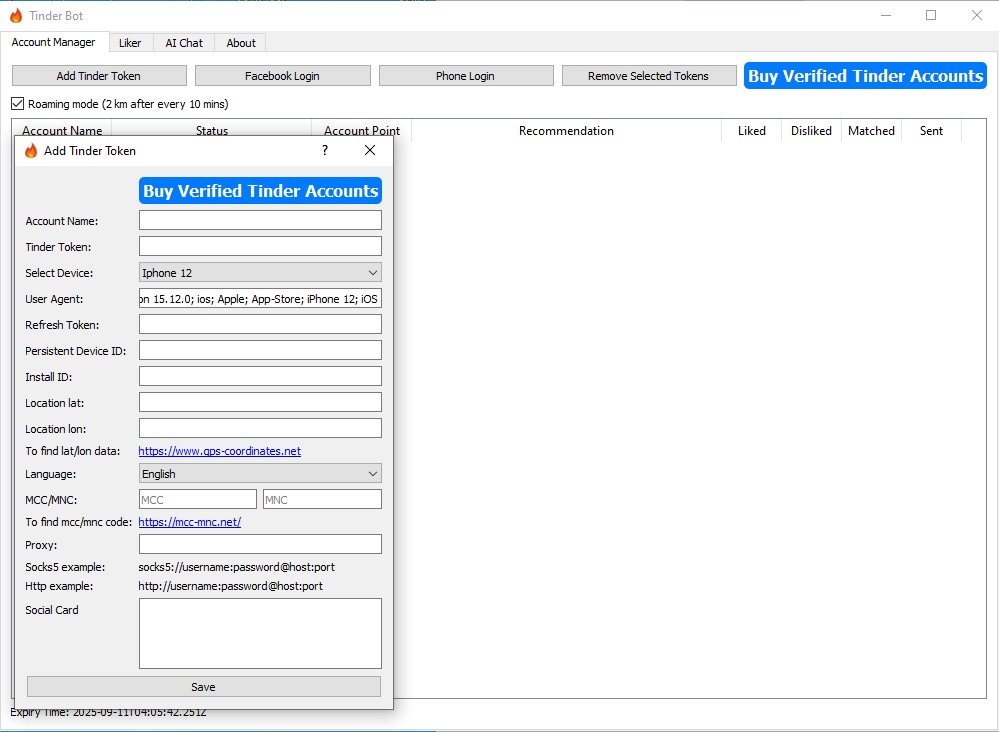Open the mcc-mnc.net link
This screenshot has width=999, height=732.
pyautogui.click(x=189, y=522)
